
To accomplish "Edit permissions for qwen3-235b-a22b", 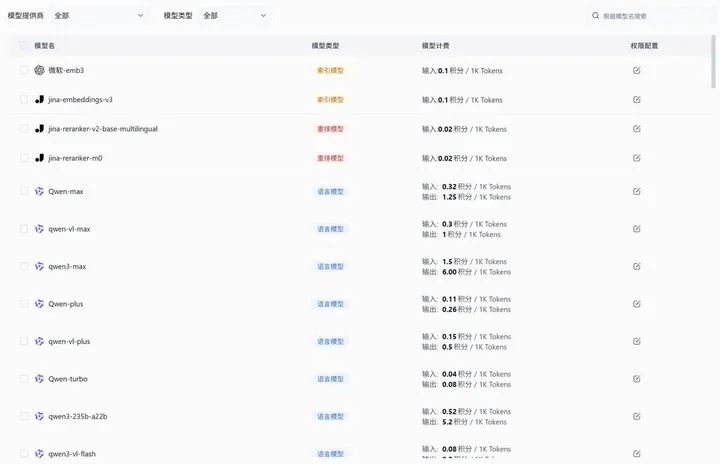I will (x=636, y=416).
